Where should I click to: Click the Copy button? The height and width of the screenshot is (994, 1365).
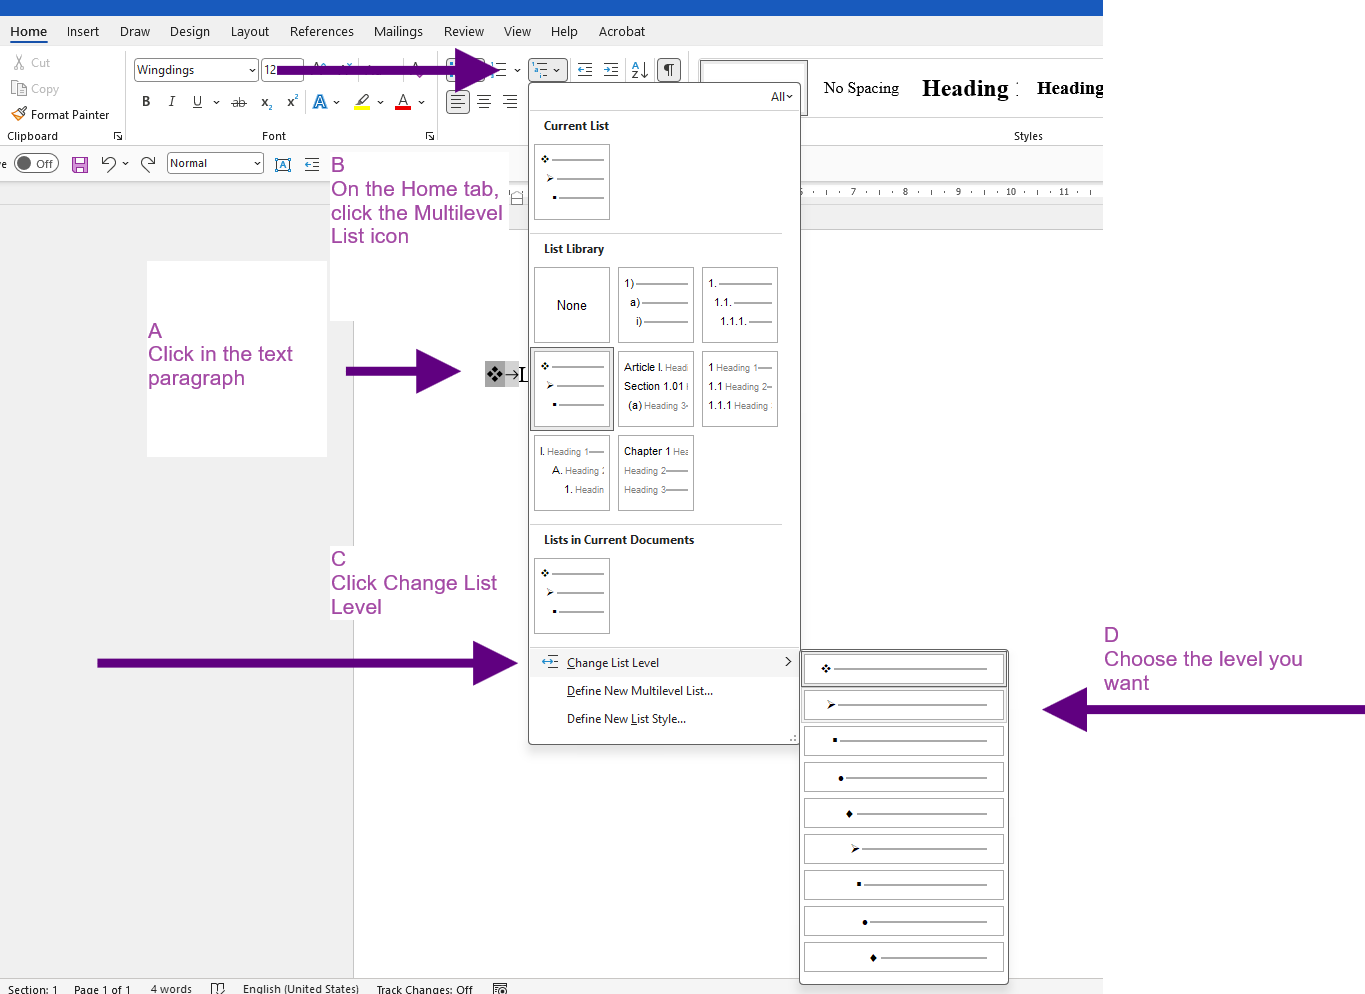coord(35,88)
